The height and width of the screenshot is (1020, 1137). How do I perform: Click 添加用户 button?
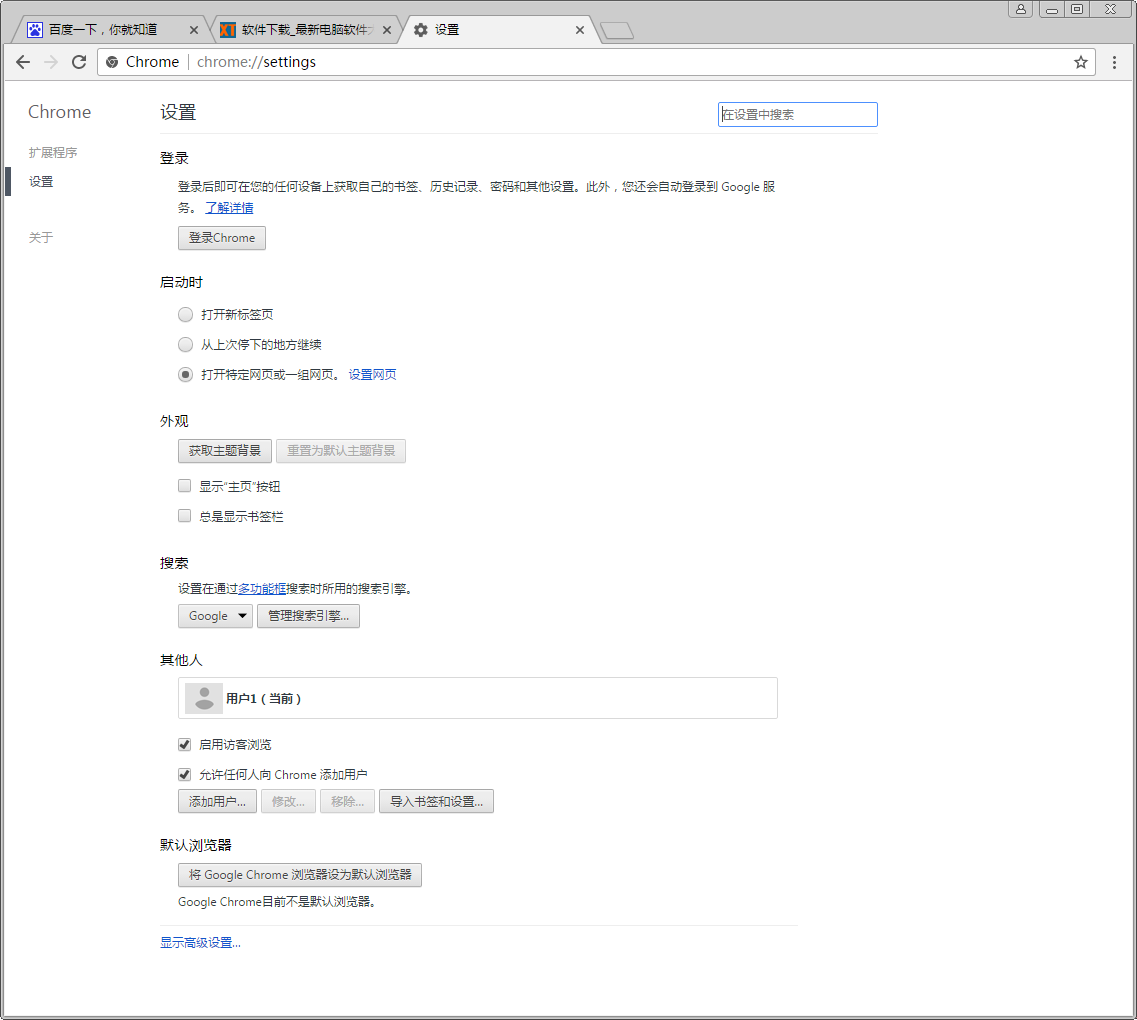pos(218,801)
